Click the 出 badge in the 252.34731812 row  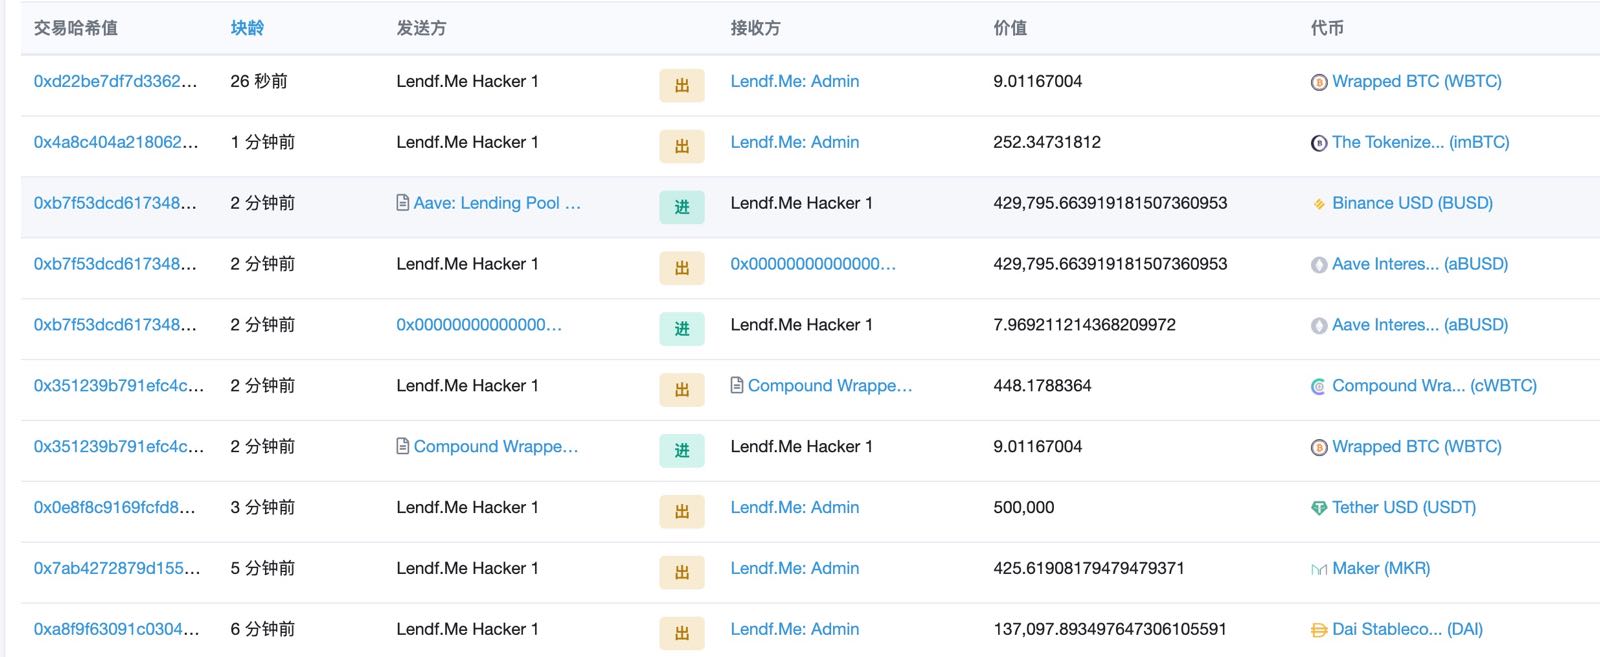pyautogui.click(x=682, y=146)
